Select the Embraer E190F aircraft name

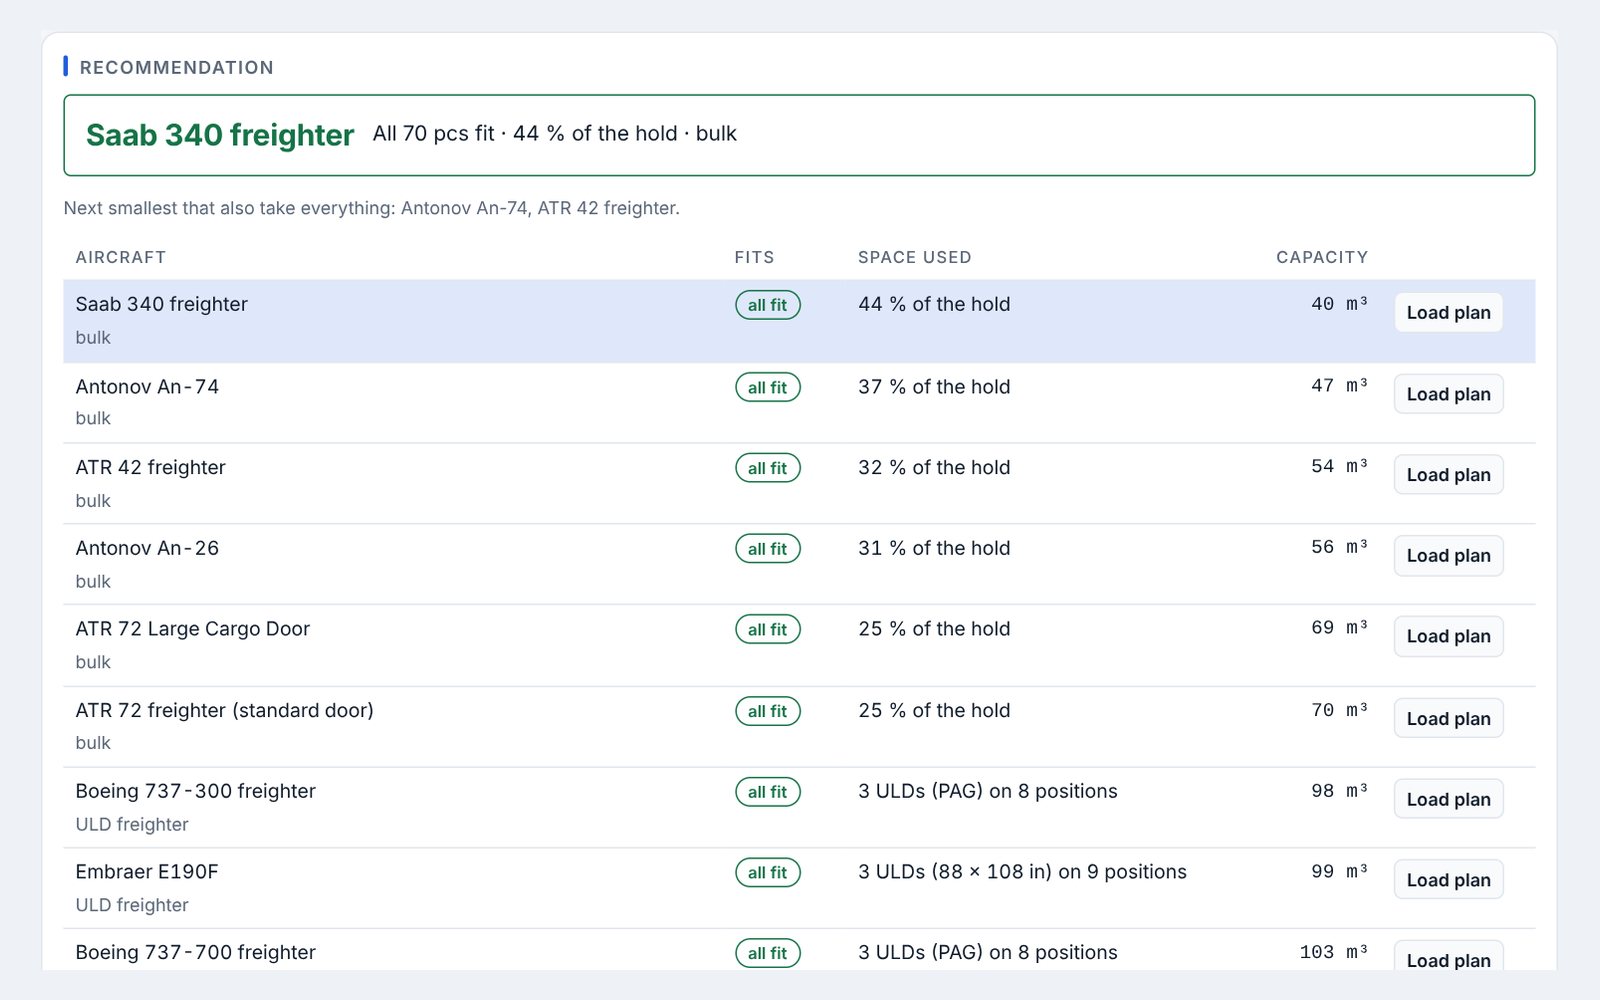pyautogui.click(x=147, y=872)
